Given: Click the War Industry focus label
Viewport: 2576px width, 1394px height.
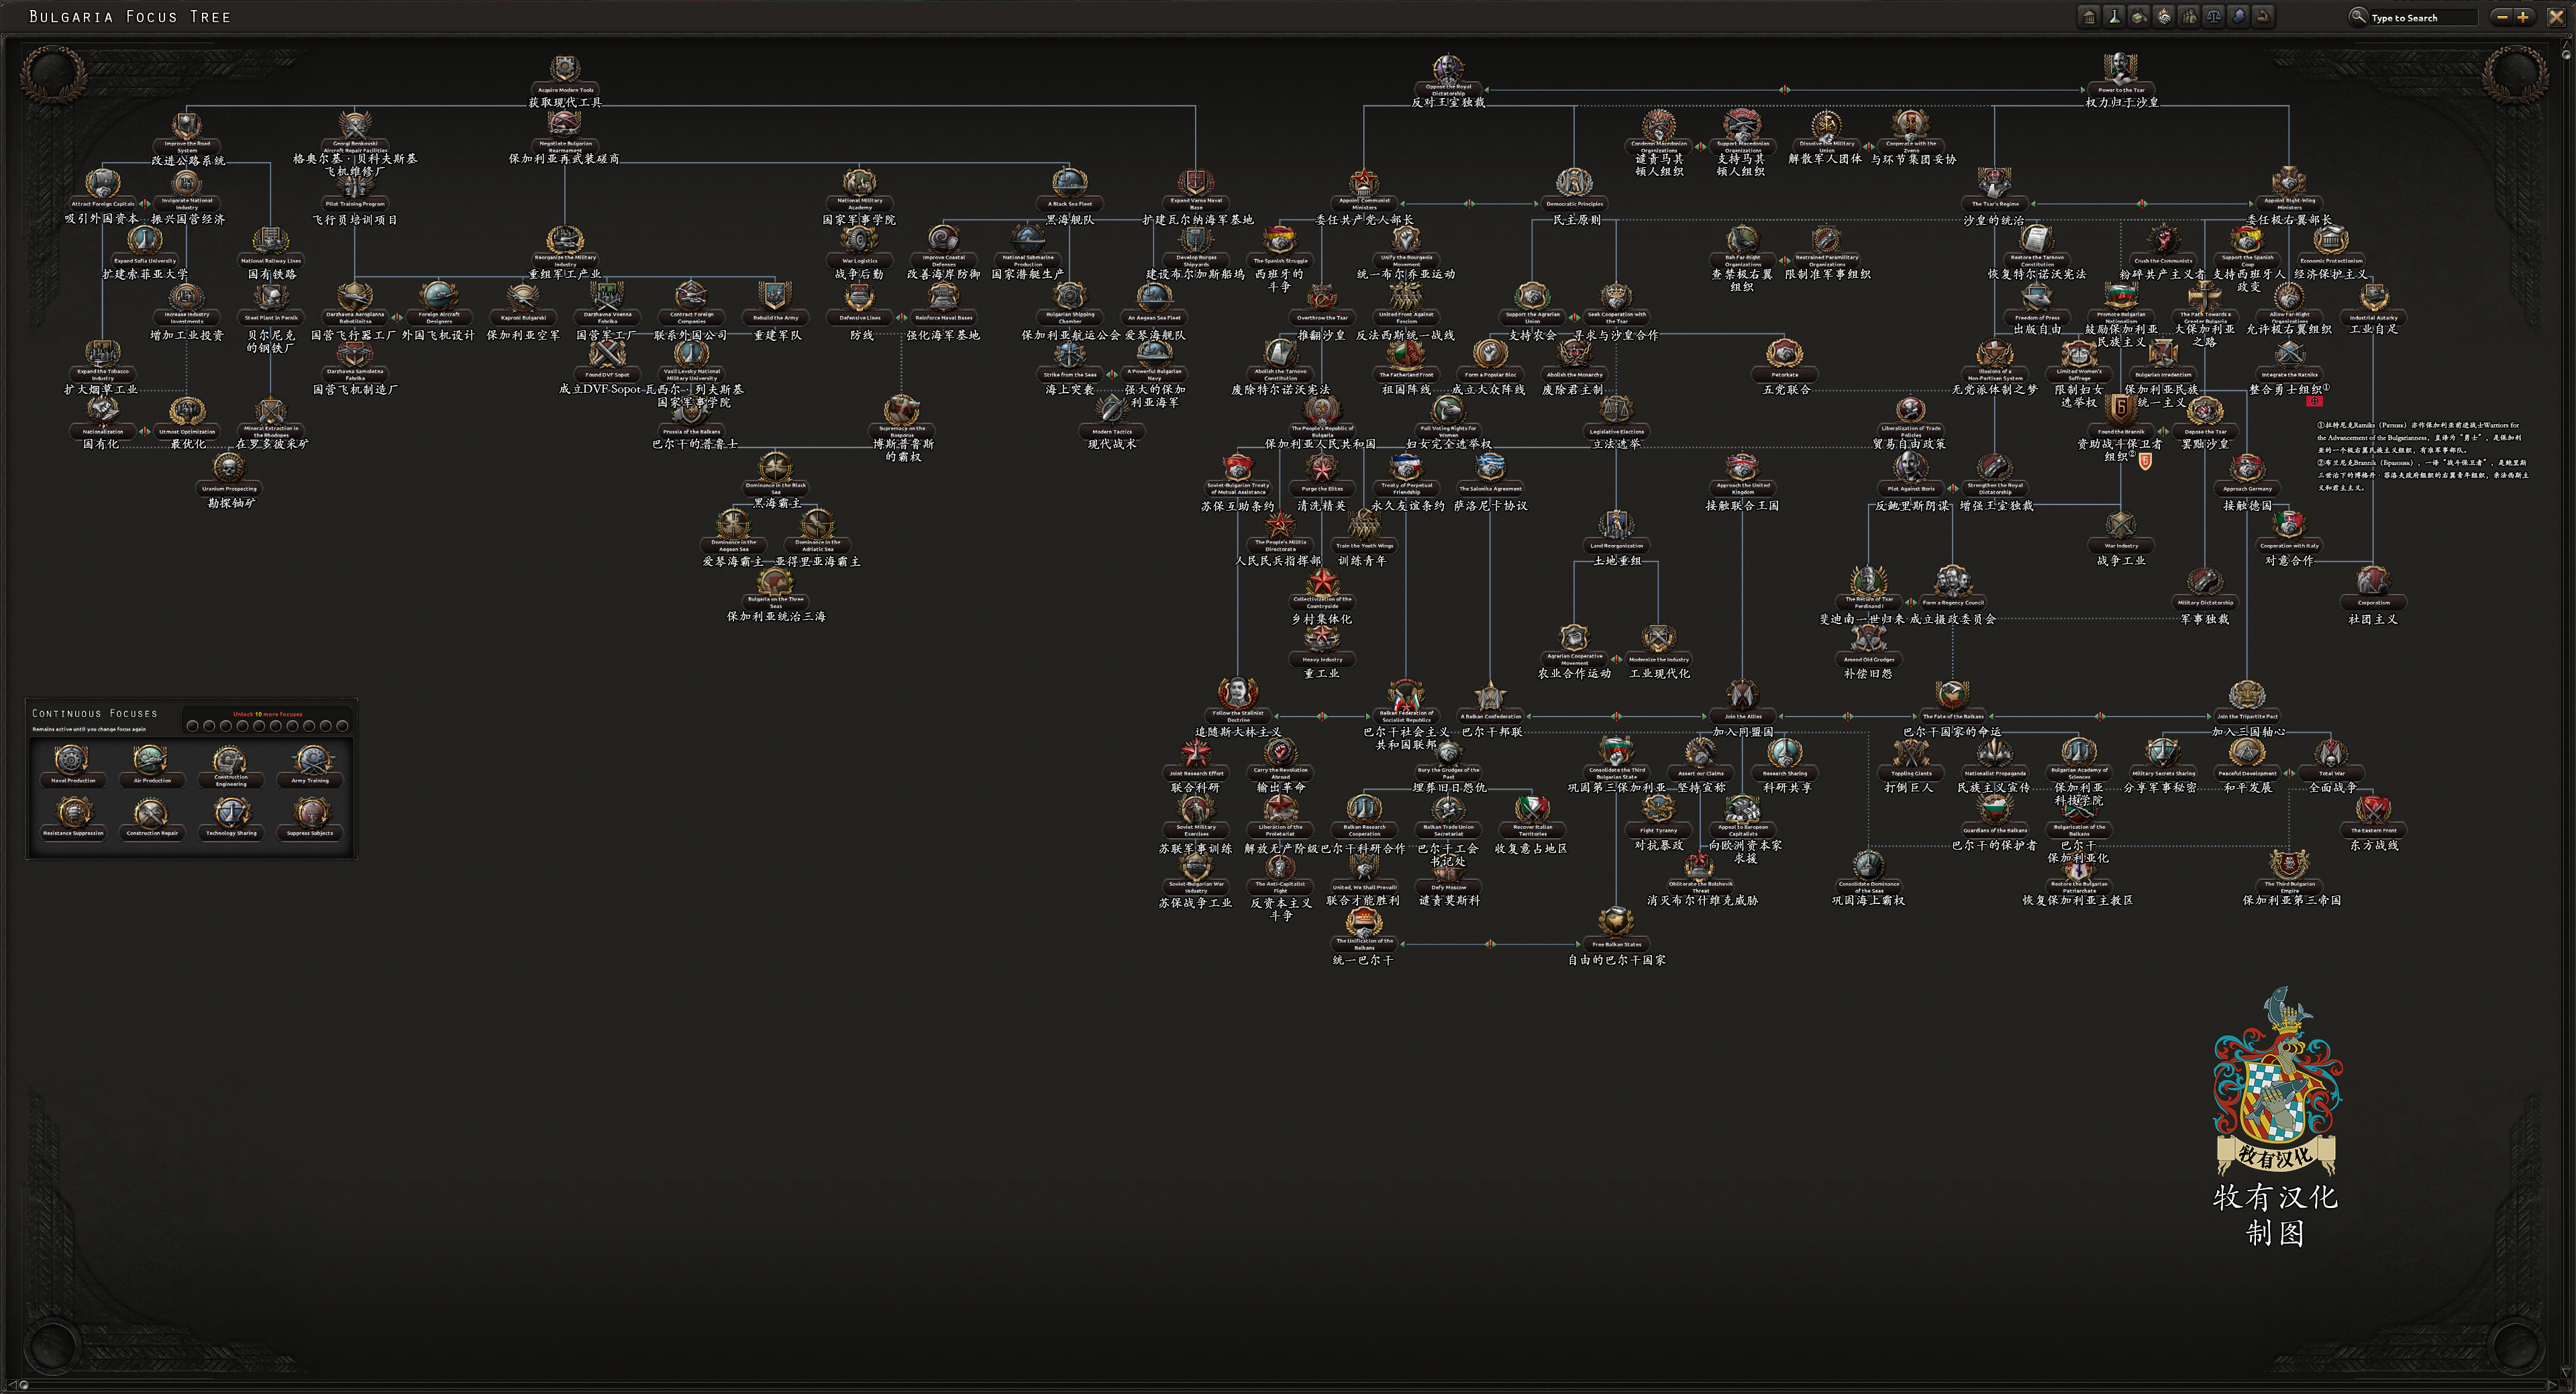Looking at the screenshot, I should point(2121,546).
